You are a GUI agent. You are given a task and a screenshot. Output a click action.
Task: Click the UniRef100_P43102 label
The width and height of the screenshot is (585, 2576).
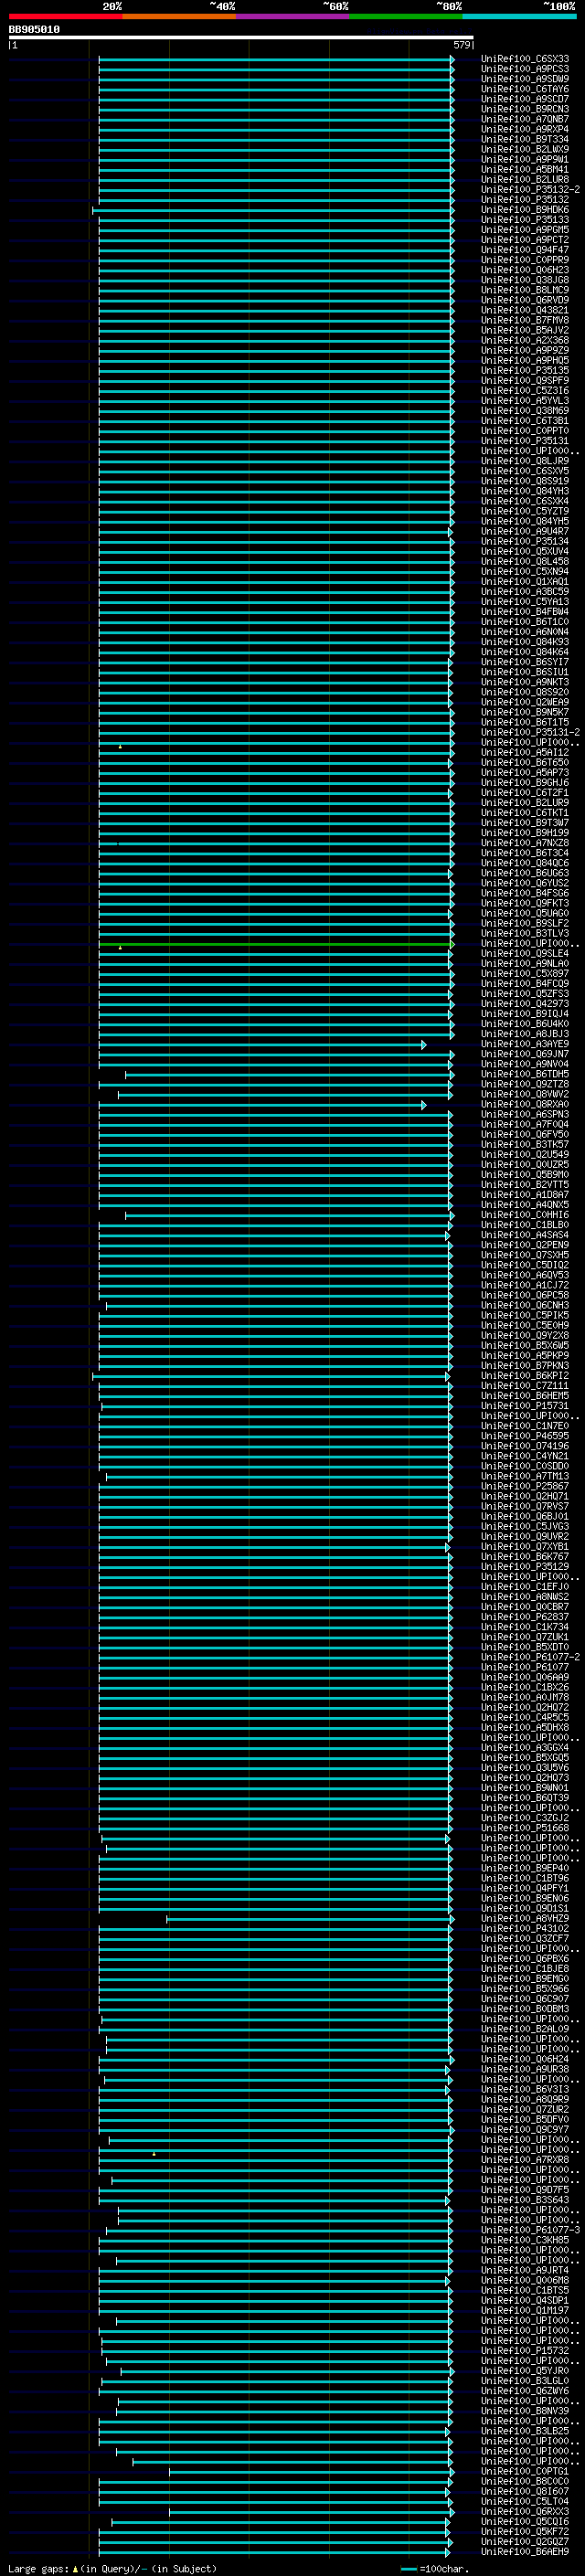(x=525, y=1929)
